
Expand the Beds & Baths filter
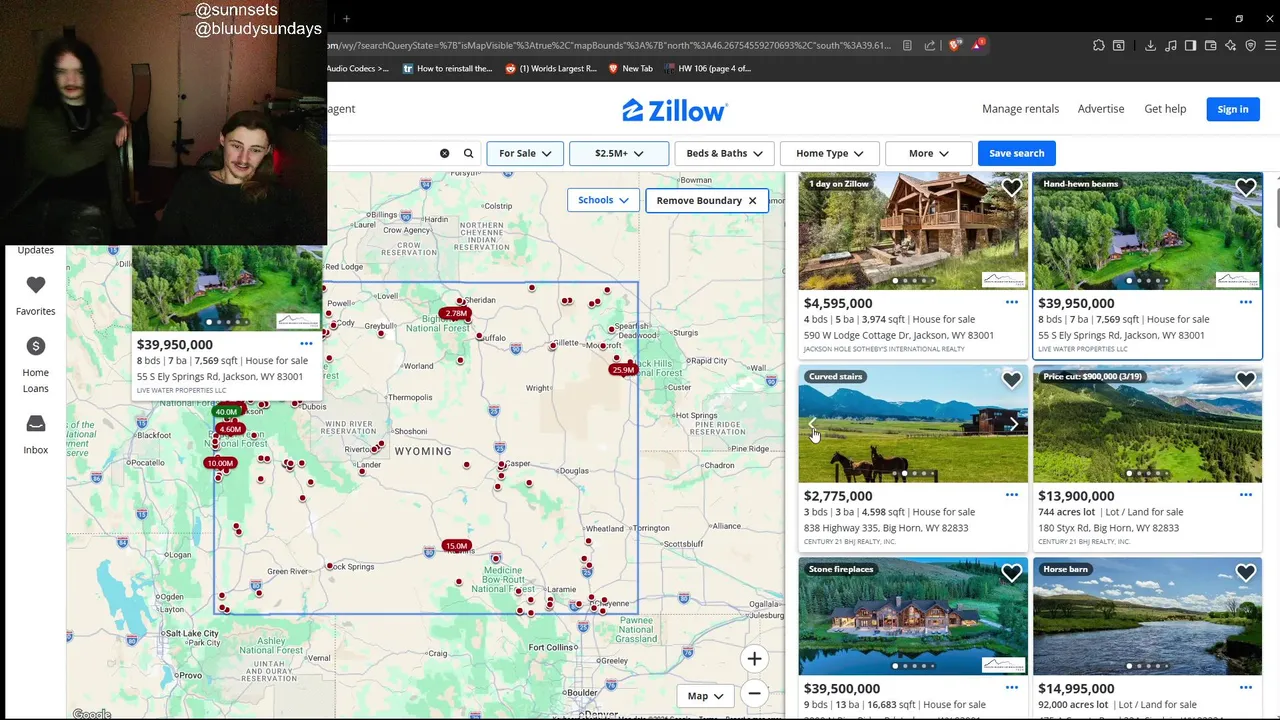pos(724,153)
